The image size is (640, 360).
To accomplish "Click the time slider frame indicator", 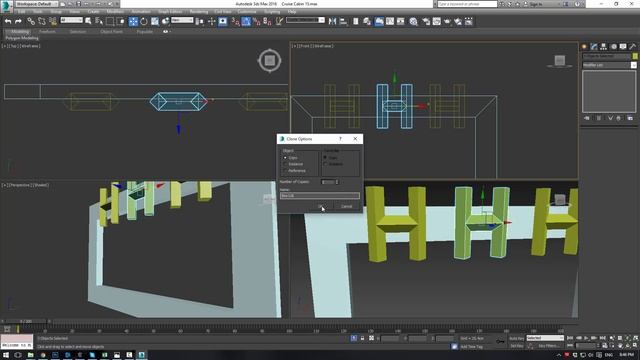I will point(27,322).
